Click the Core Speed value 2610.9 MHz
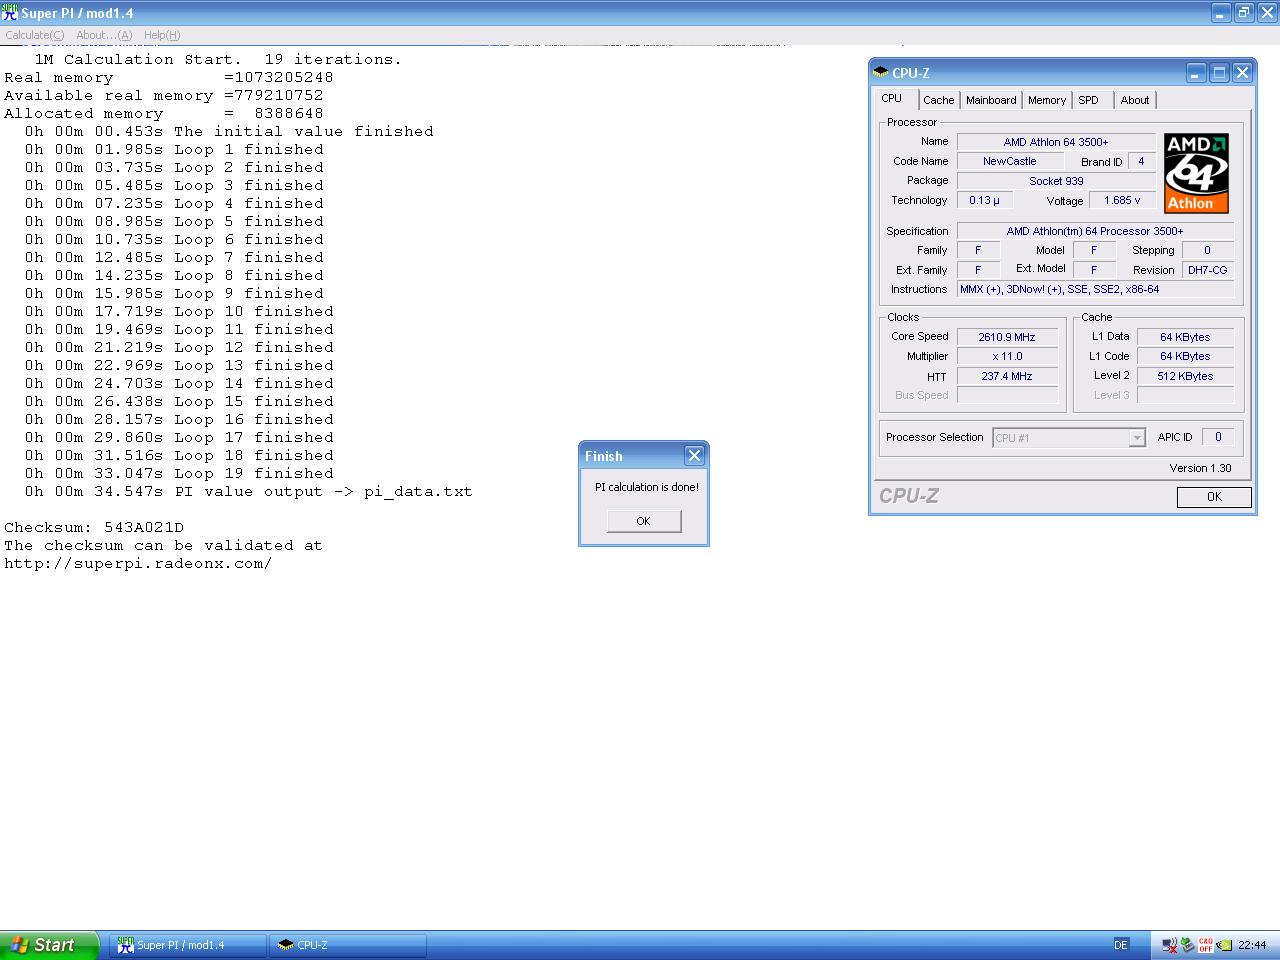 tap(1007, 337)
